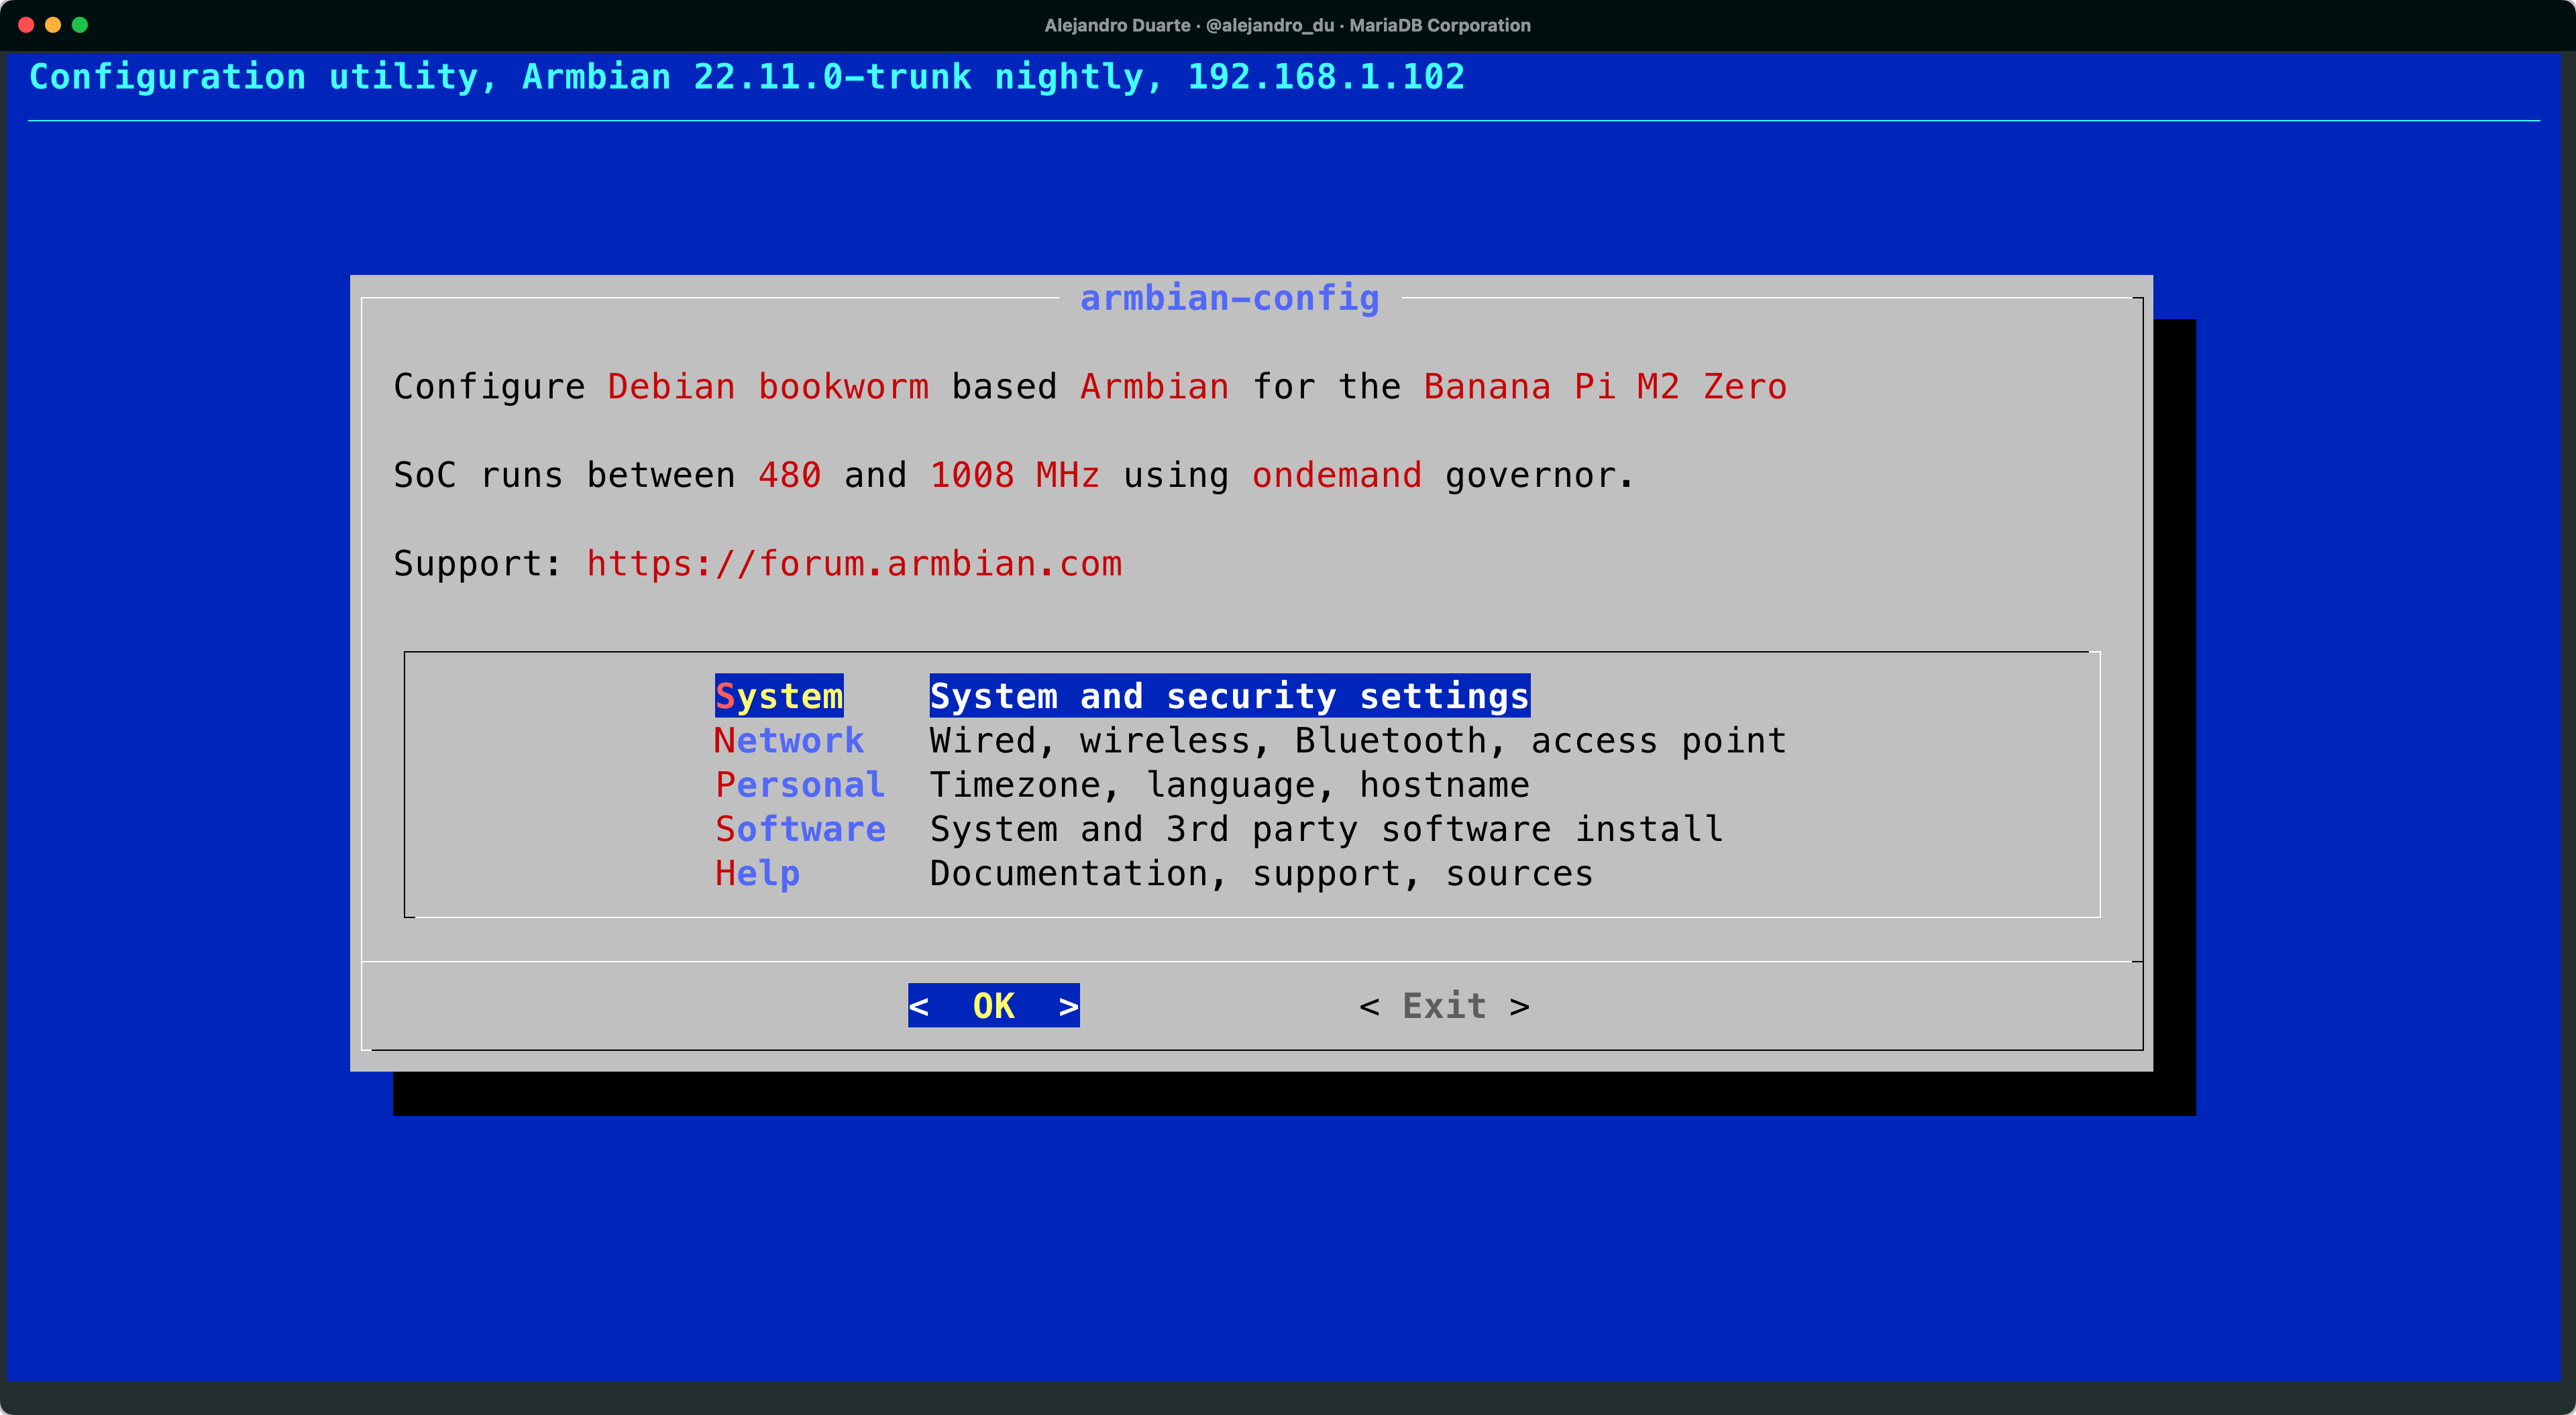The height and width of the screenshot is (1415, 2576).
Task: Choose the Personal menu item
Action: 799,785
